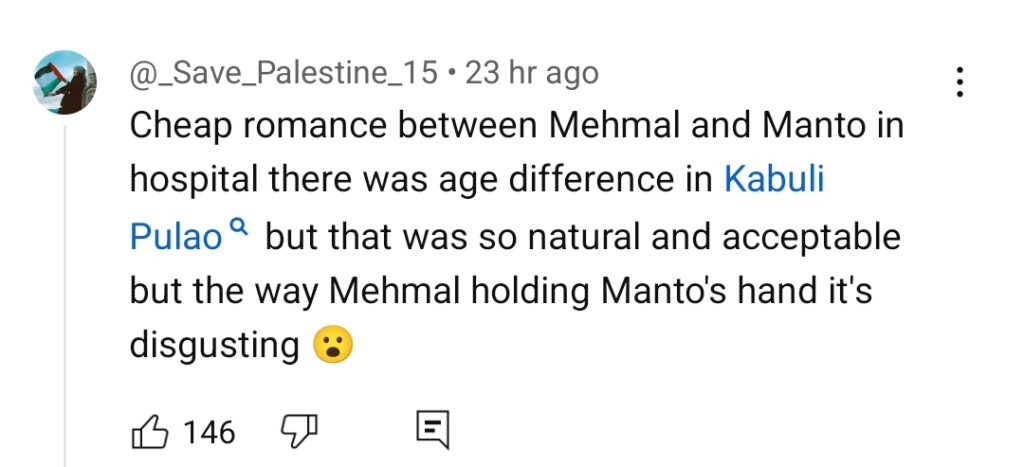Open the commenter's profile picture
The width and height of the screenshot is (1024, 467).
point(65,82)
